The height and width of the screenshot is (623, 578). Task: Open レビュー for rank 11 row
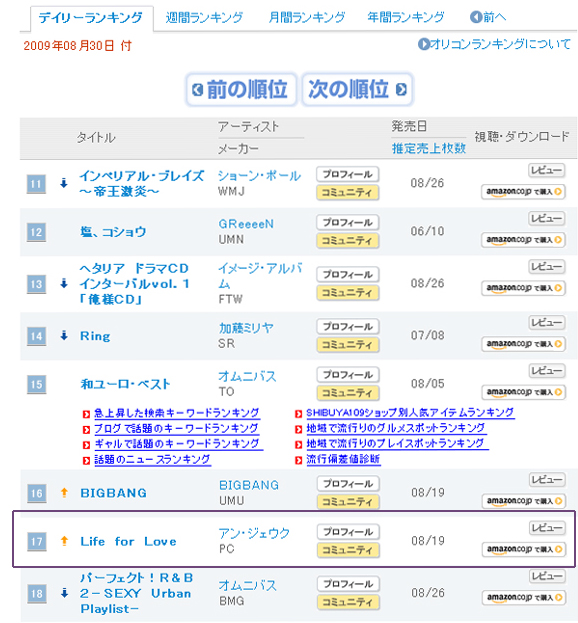(x=546, y=170)
